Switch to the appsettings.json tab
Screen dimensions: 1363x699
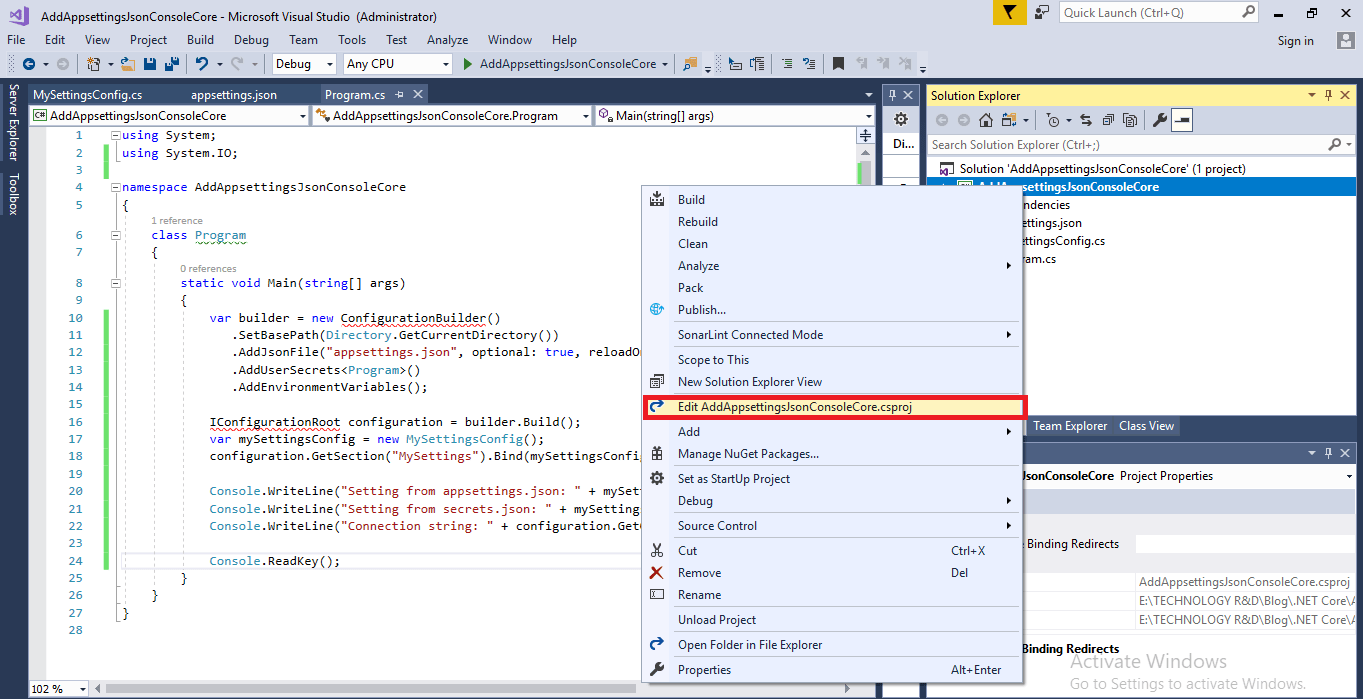click(x=234, y=95)
